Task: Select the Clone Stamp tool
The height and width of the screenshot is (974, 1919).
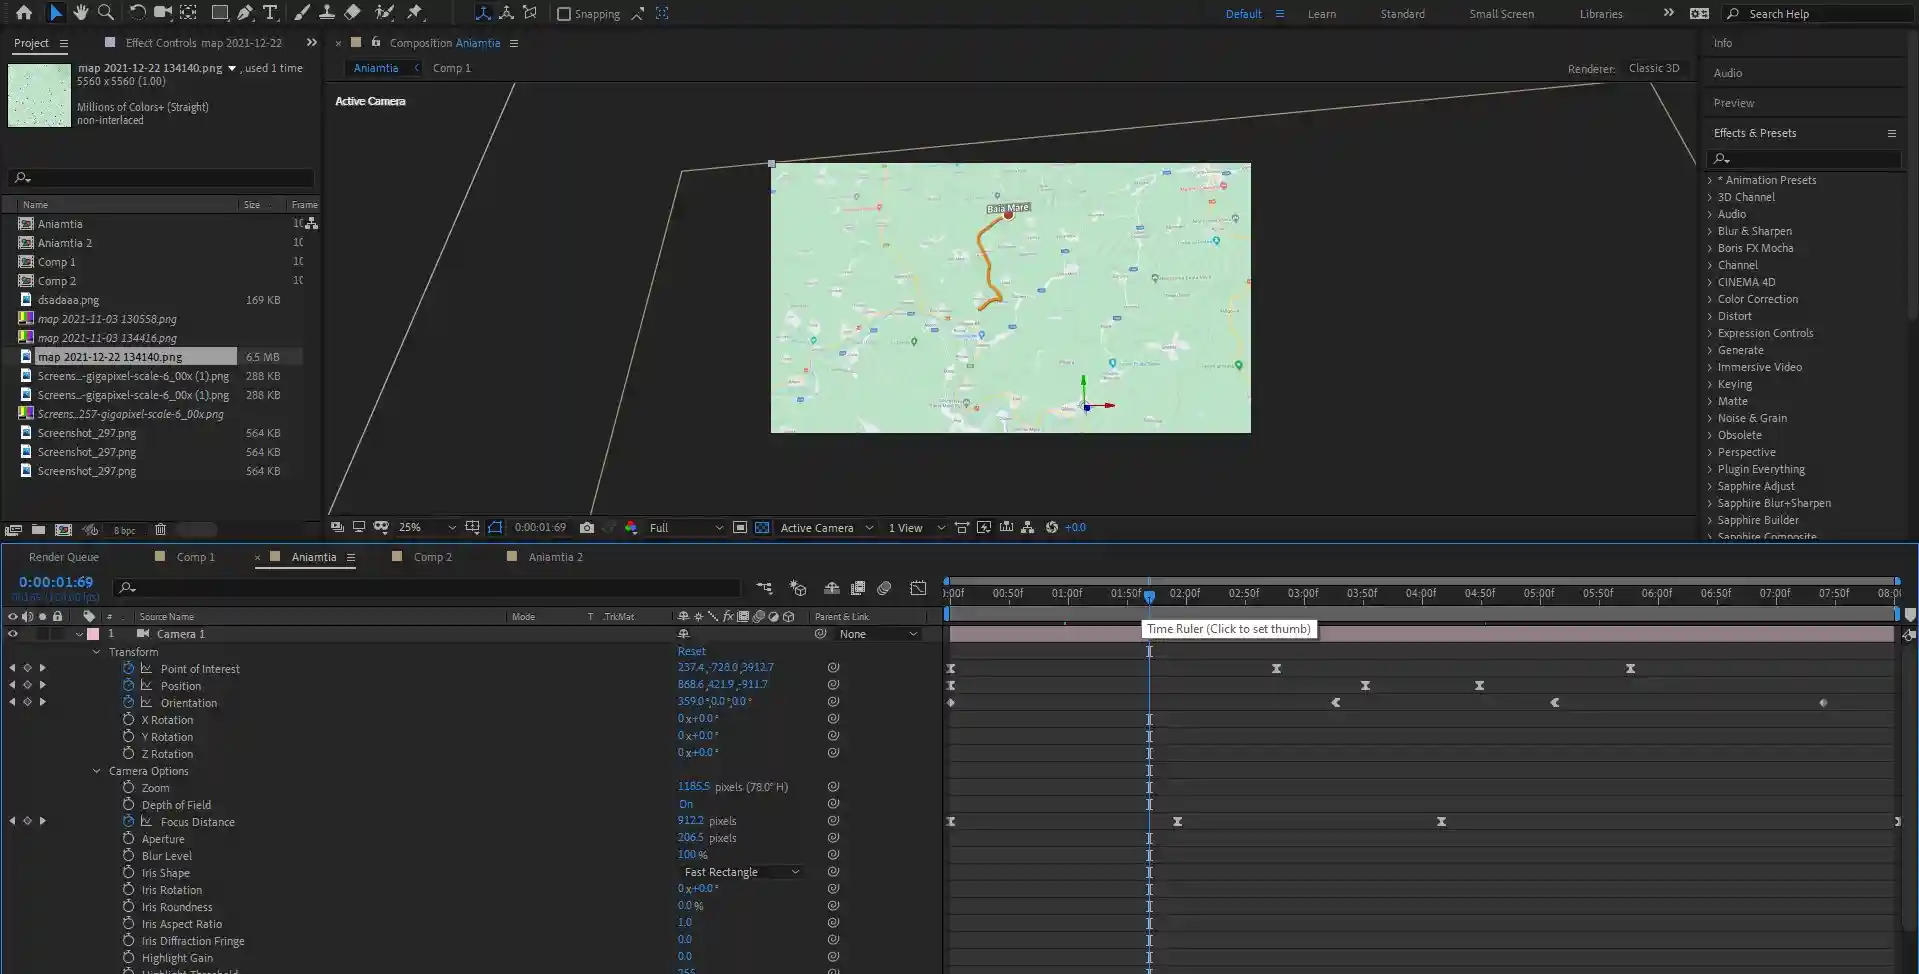Action: tap(326, 13)
